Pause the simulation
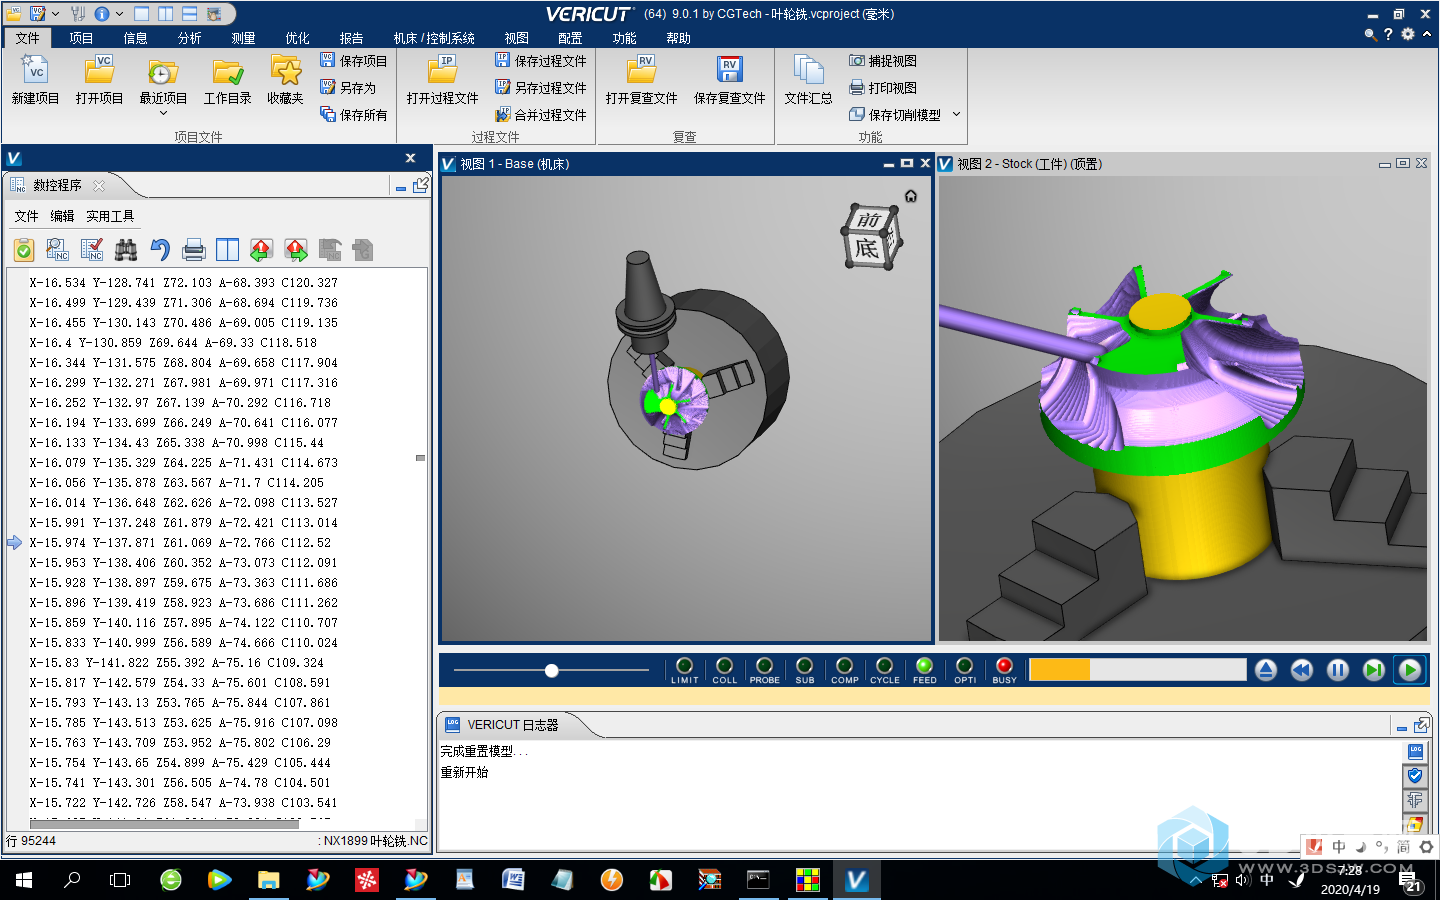1440x900 pixels. pyautogui.click(x=1338, y=670)
